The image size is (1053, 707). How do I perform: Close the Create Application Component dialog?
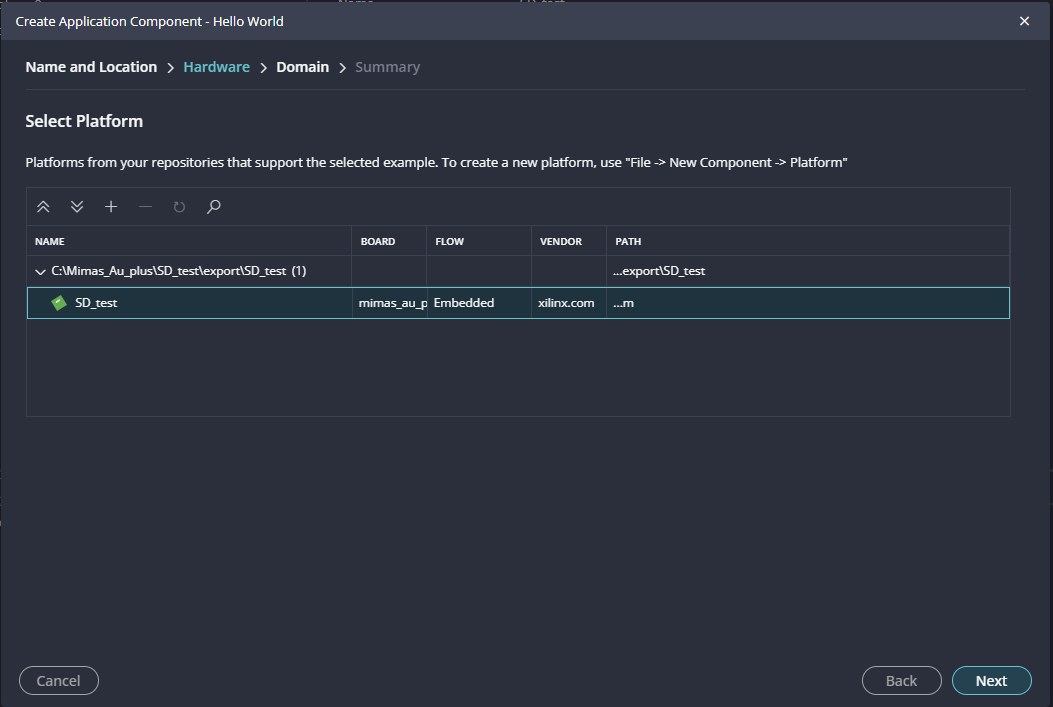point(1024,21)
